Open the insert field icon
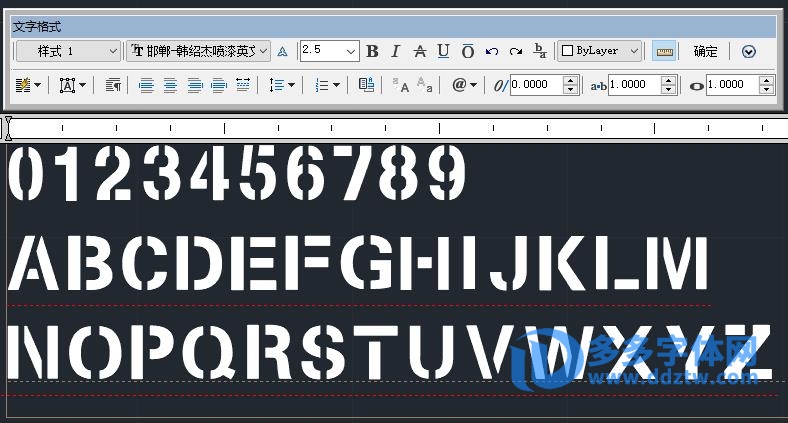Viewport: 788px width, 423px height. (x=366, y=86)
